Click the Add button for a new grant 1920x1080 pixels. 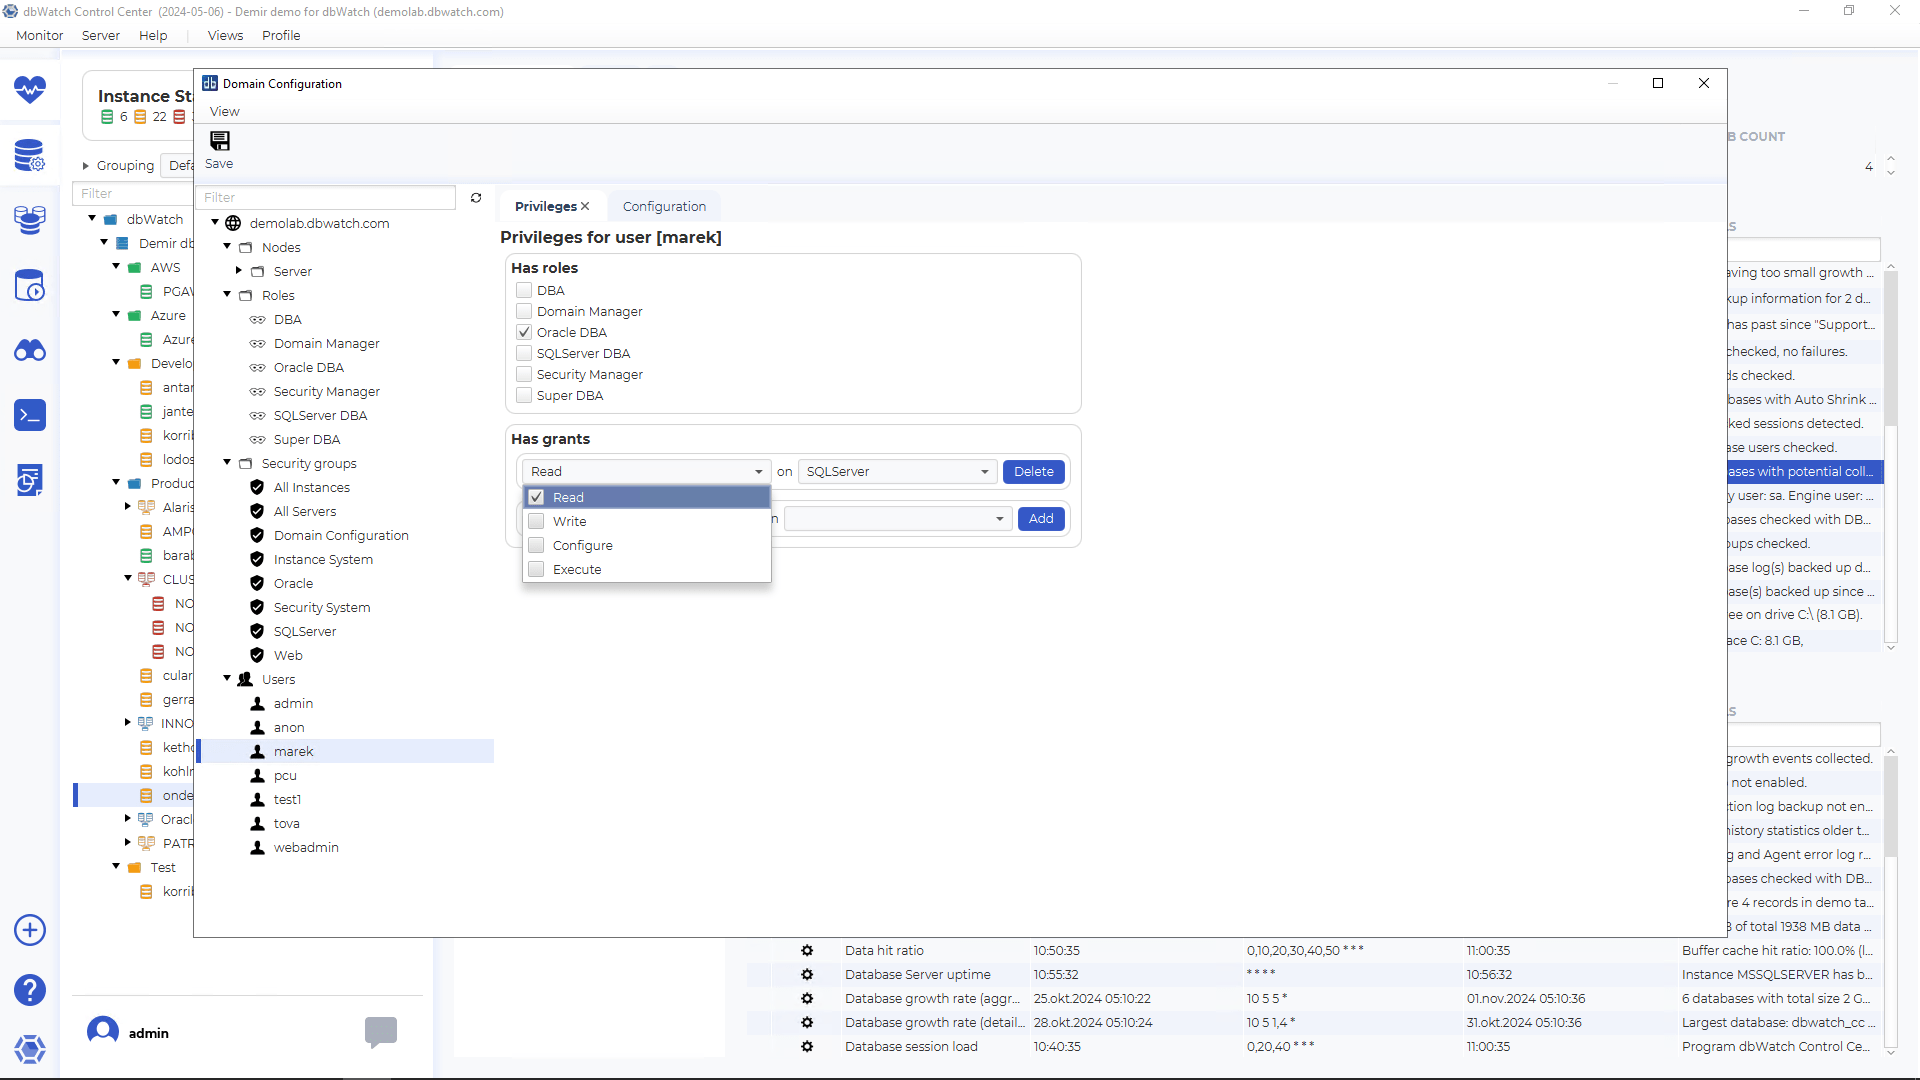coord(1041,519)
